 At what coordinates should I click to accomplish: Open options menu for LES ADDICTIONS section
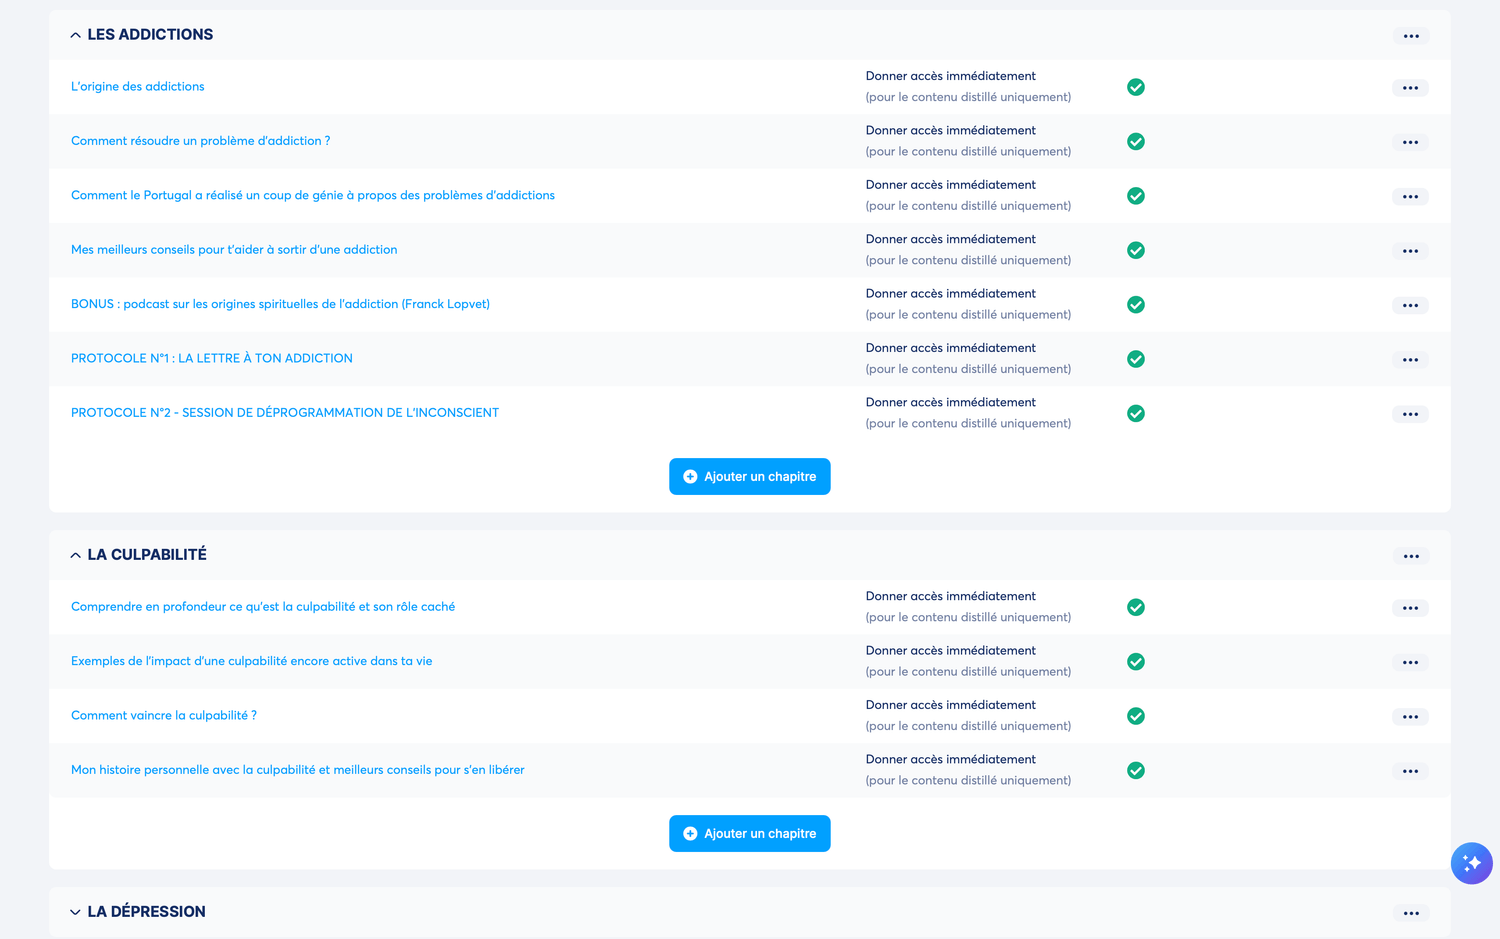pyautogui.click(x=1411, y=36)
